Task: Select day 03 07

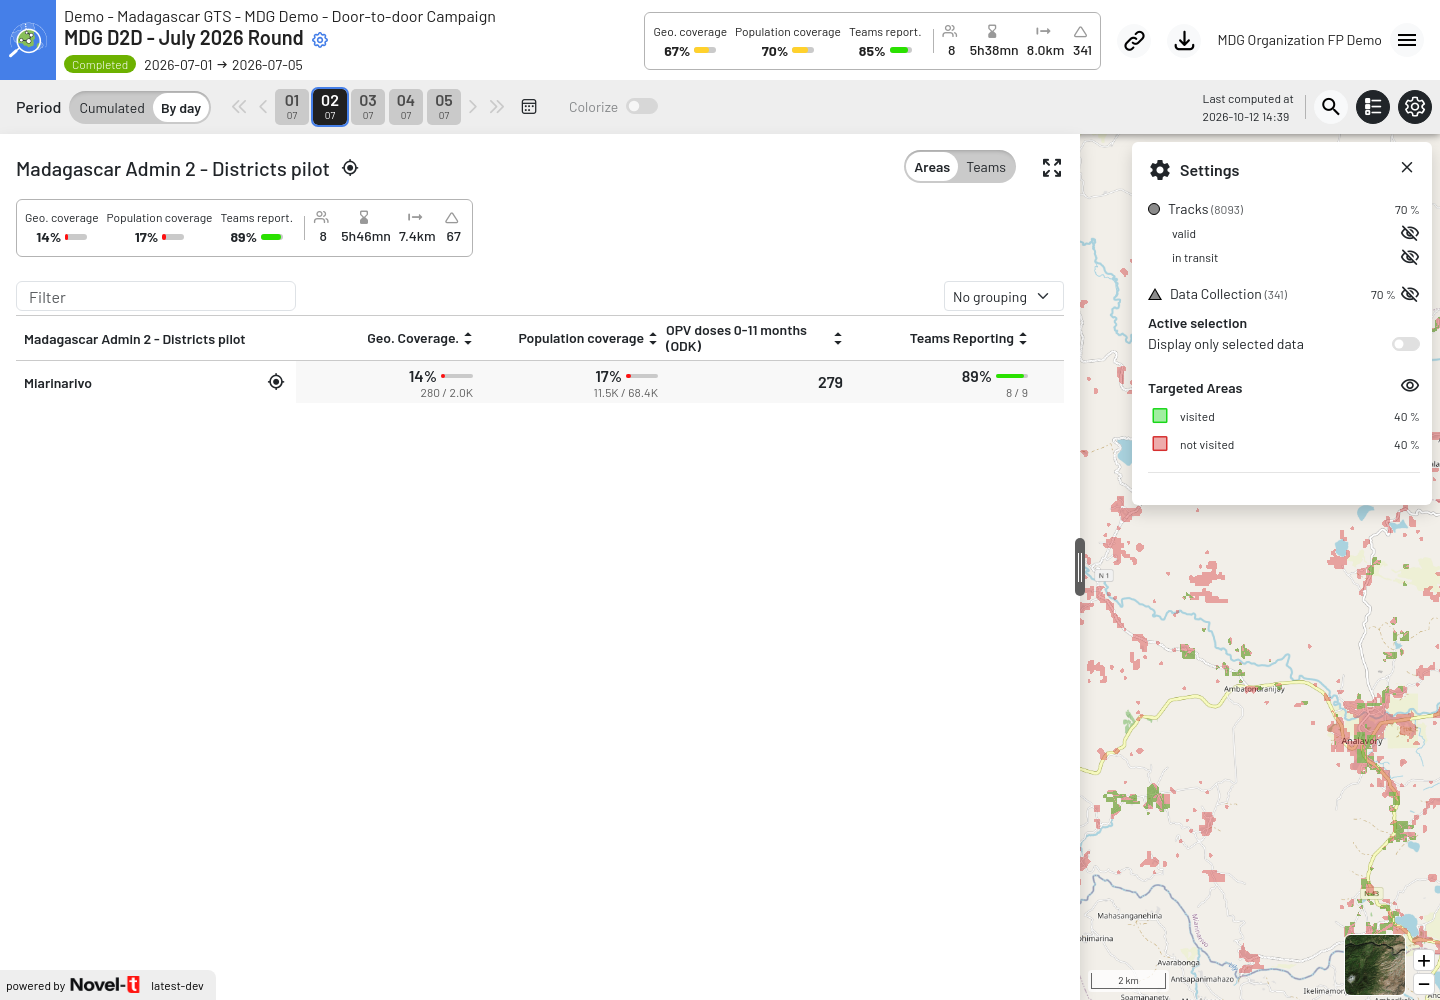Action: pos(368,107)
